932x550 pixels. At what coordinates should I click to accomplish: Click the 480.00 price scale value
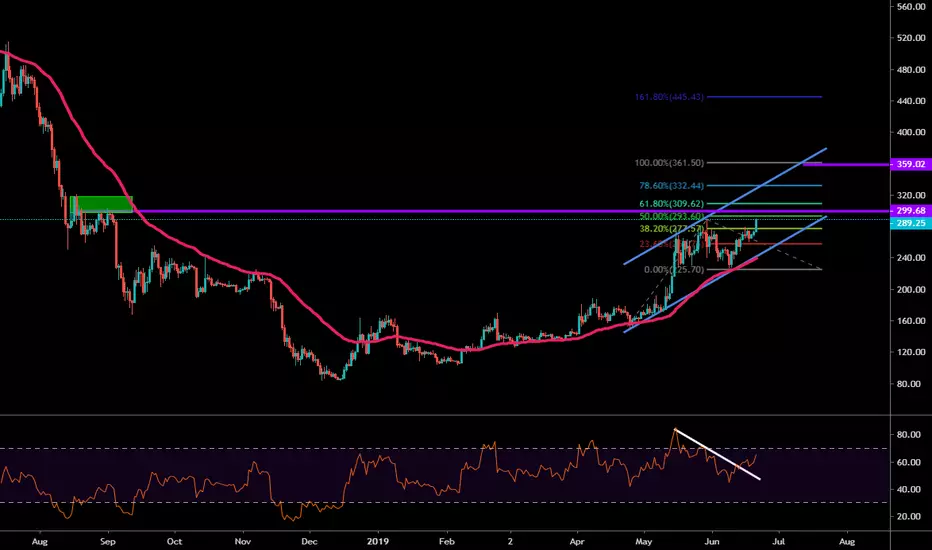pos(911,70)
